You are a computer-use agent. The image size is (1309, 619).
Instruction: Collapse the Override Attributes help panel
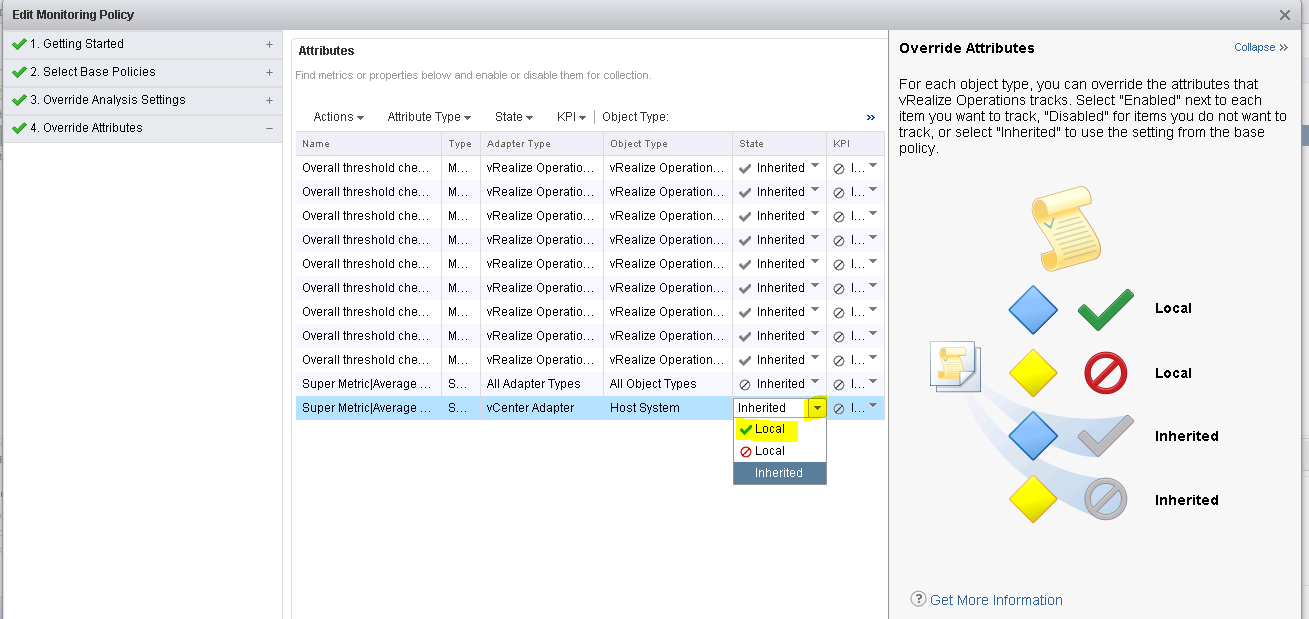pyautogui.click(x=1261, y=47)
